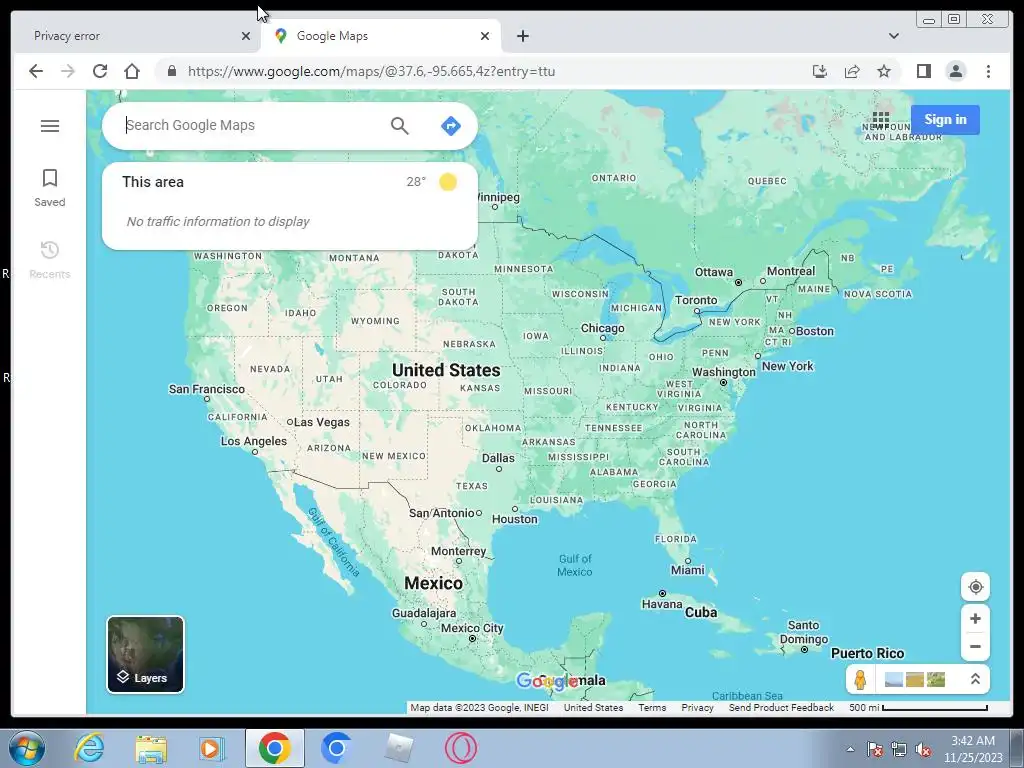Click the Sign in button

click(945, 120)
